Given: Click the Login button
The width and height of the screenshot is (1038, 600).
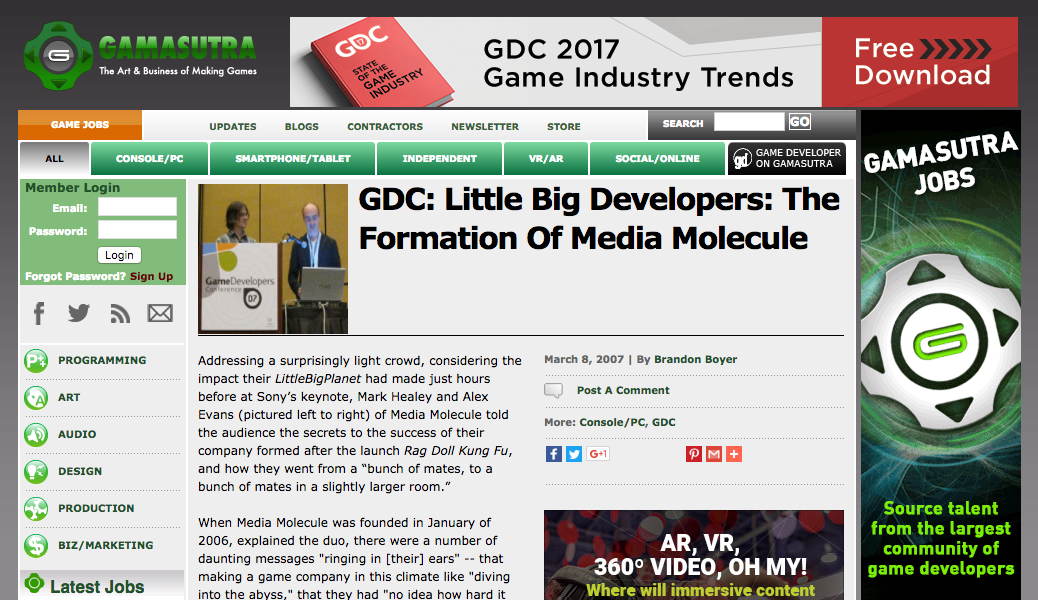Looking at the screenshot, I should pos(119,255).
